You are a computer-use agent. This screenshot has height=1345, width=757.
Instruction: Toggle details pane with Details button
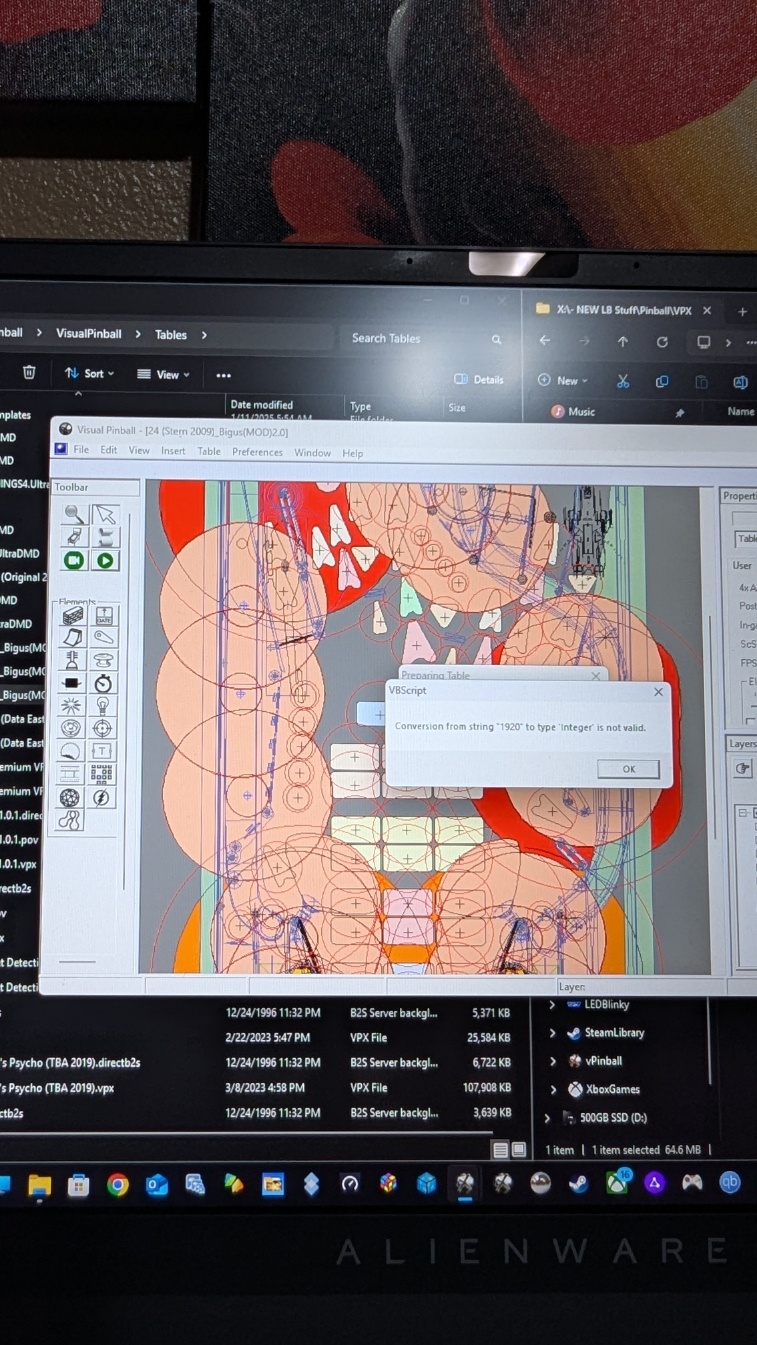479,380
